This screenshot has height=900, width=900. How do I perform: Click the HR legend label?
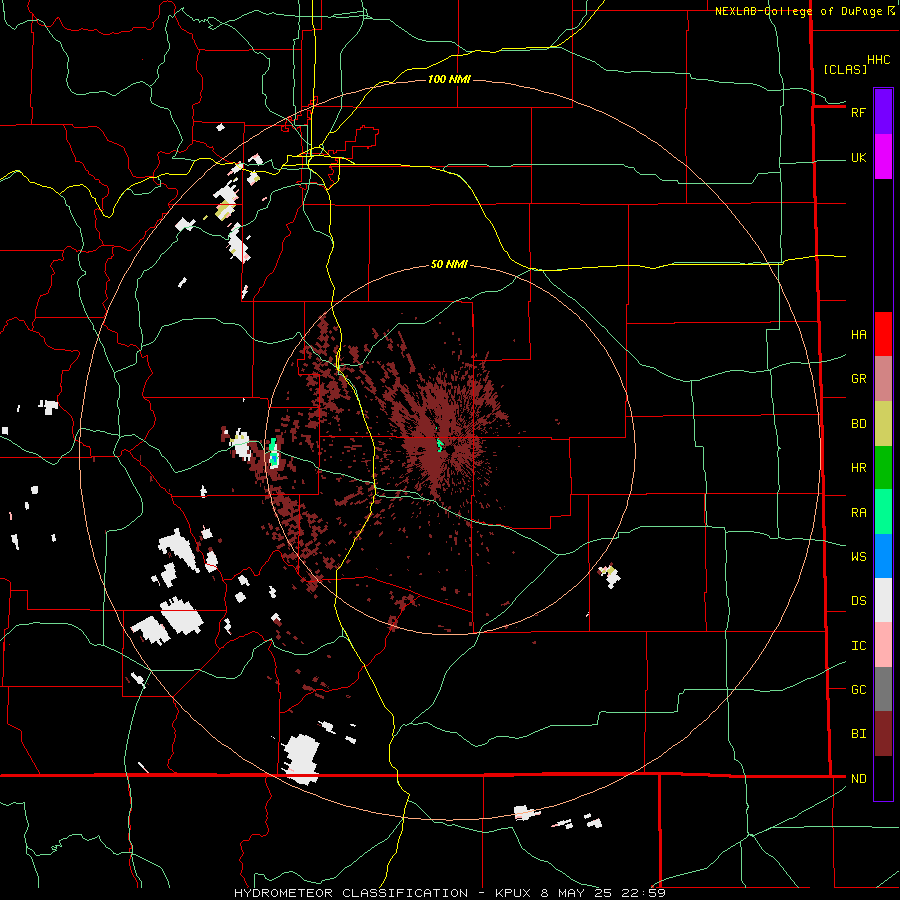click(x=858, y=468)
